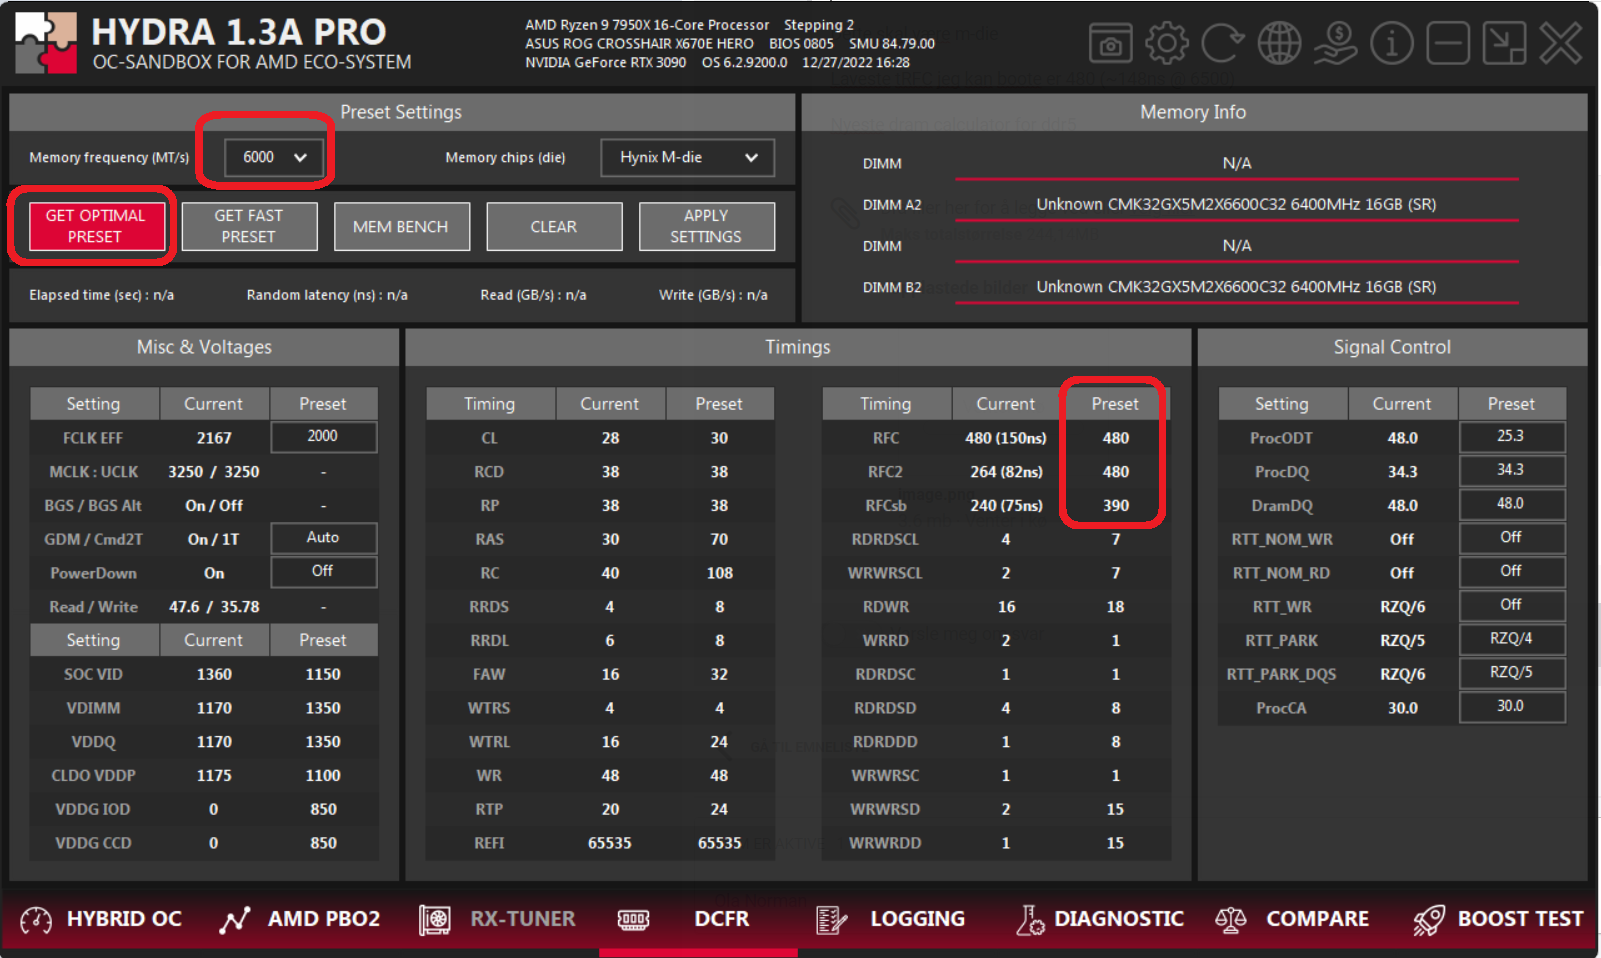1601x958 pixels.
Task: Click the screenshot camera icon
Action: [1110, 44]
